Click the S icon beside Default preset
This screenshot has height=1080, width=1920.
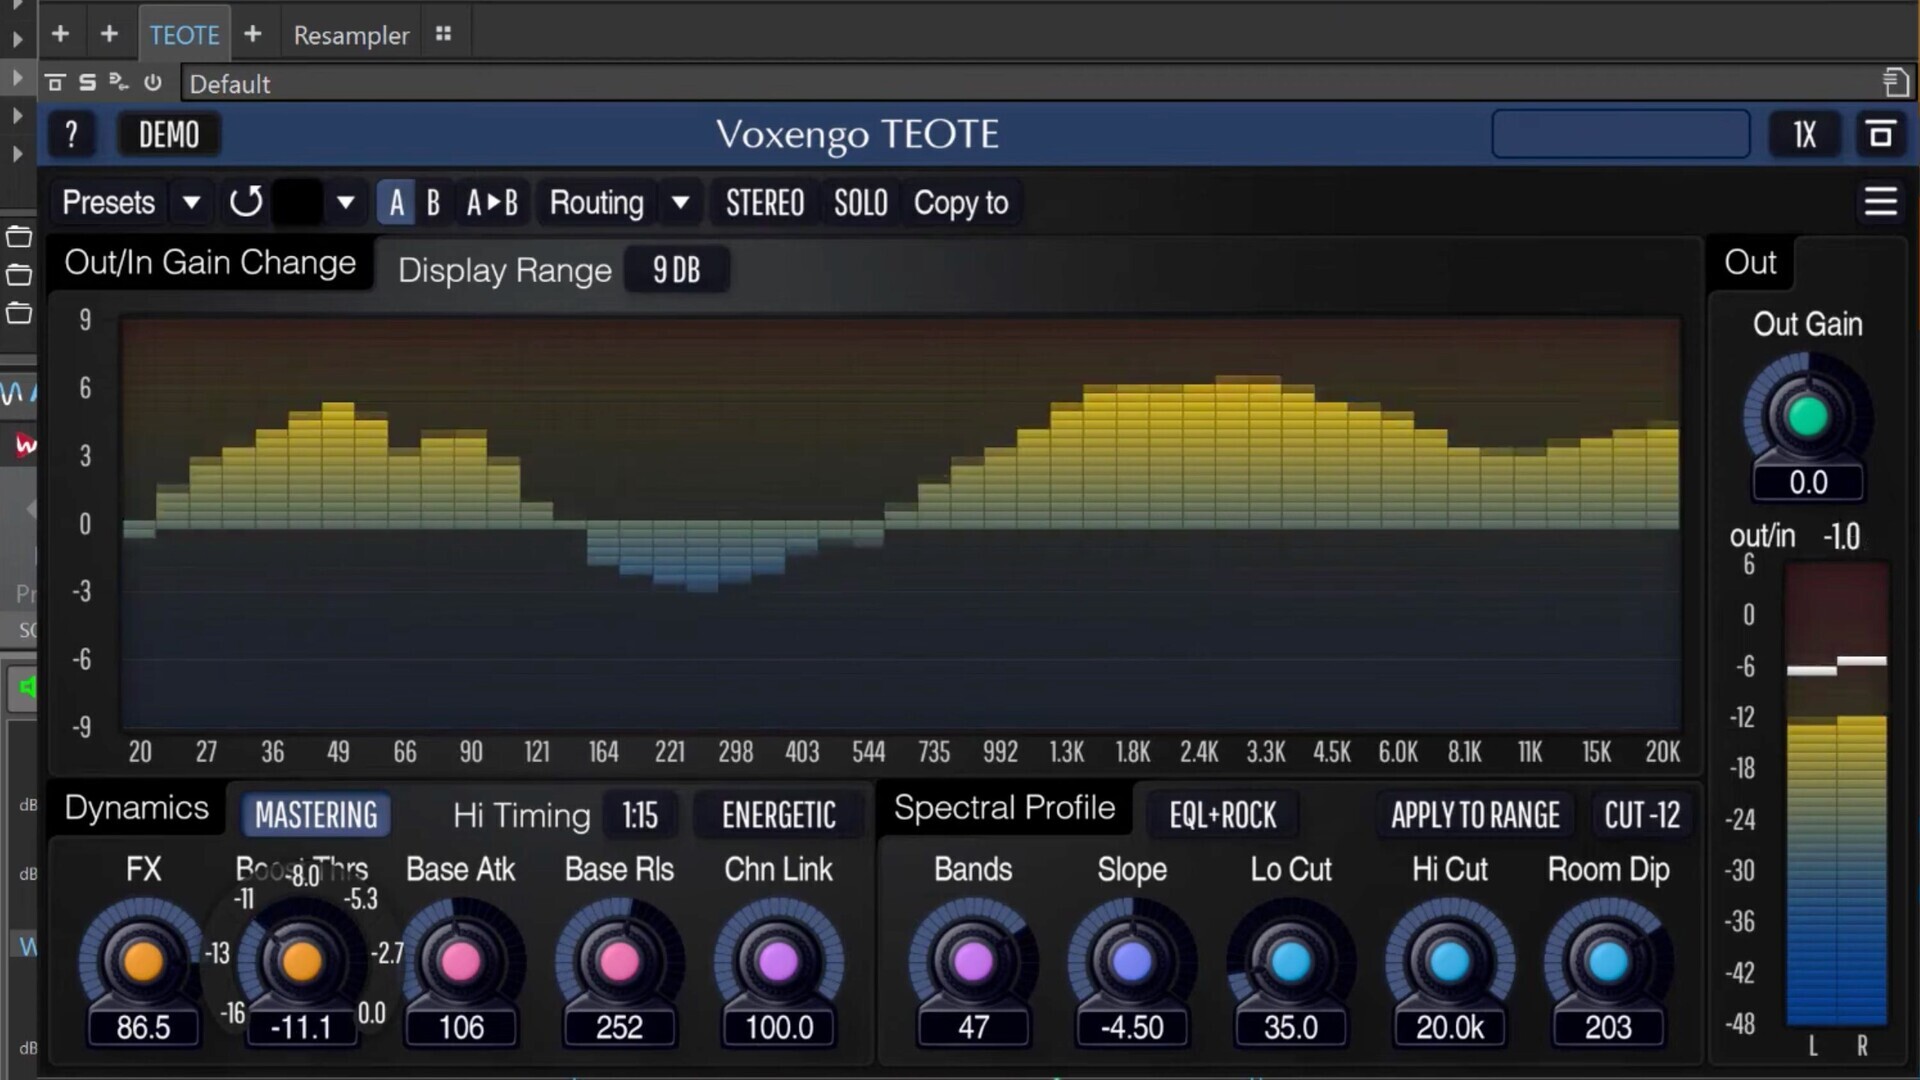(x=88, y=83)
